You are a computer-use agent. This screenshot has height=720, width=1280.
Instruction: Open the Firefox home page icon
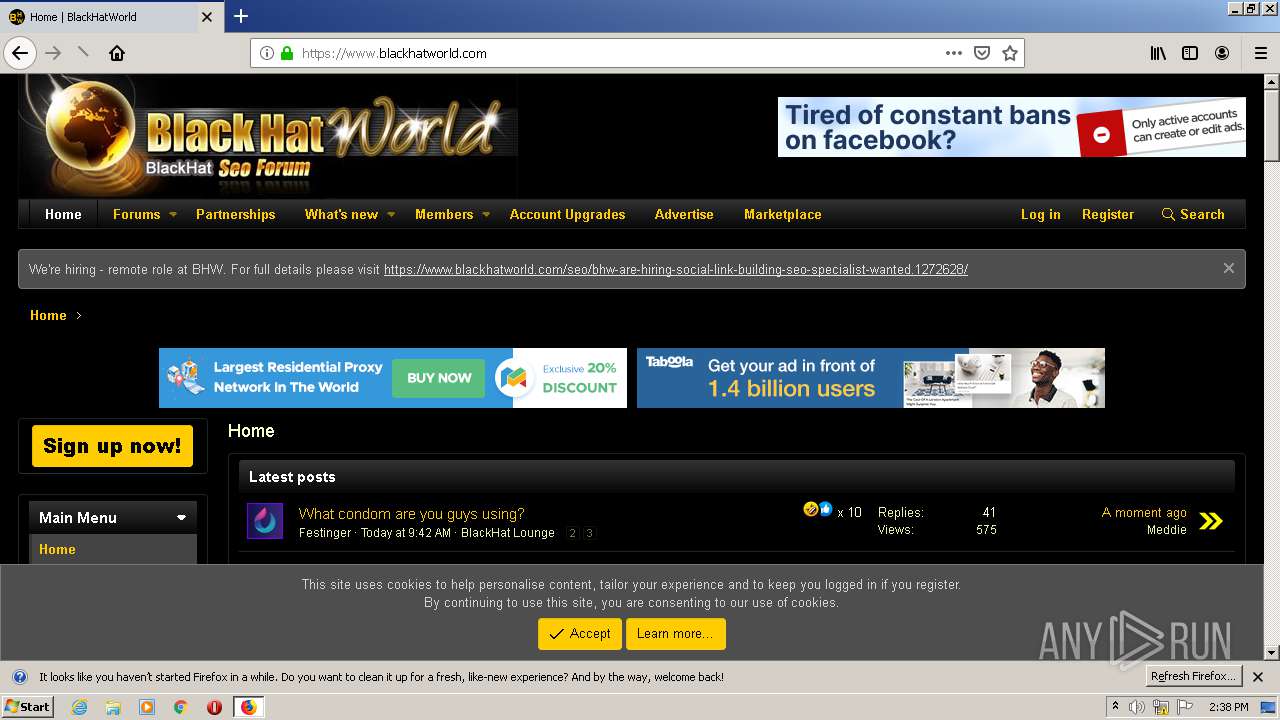pos(117,53)
